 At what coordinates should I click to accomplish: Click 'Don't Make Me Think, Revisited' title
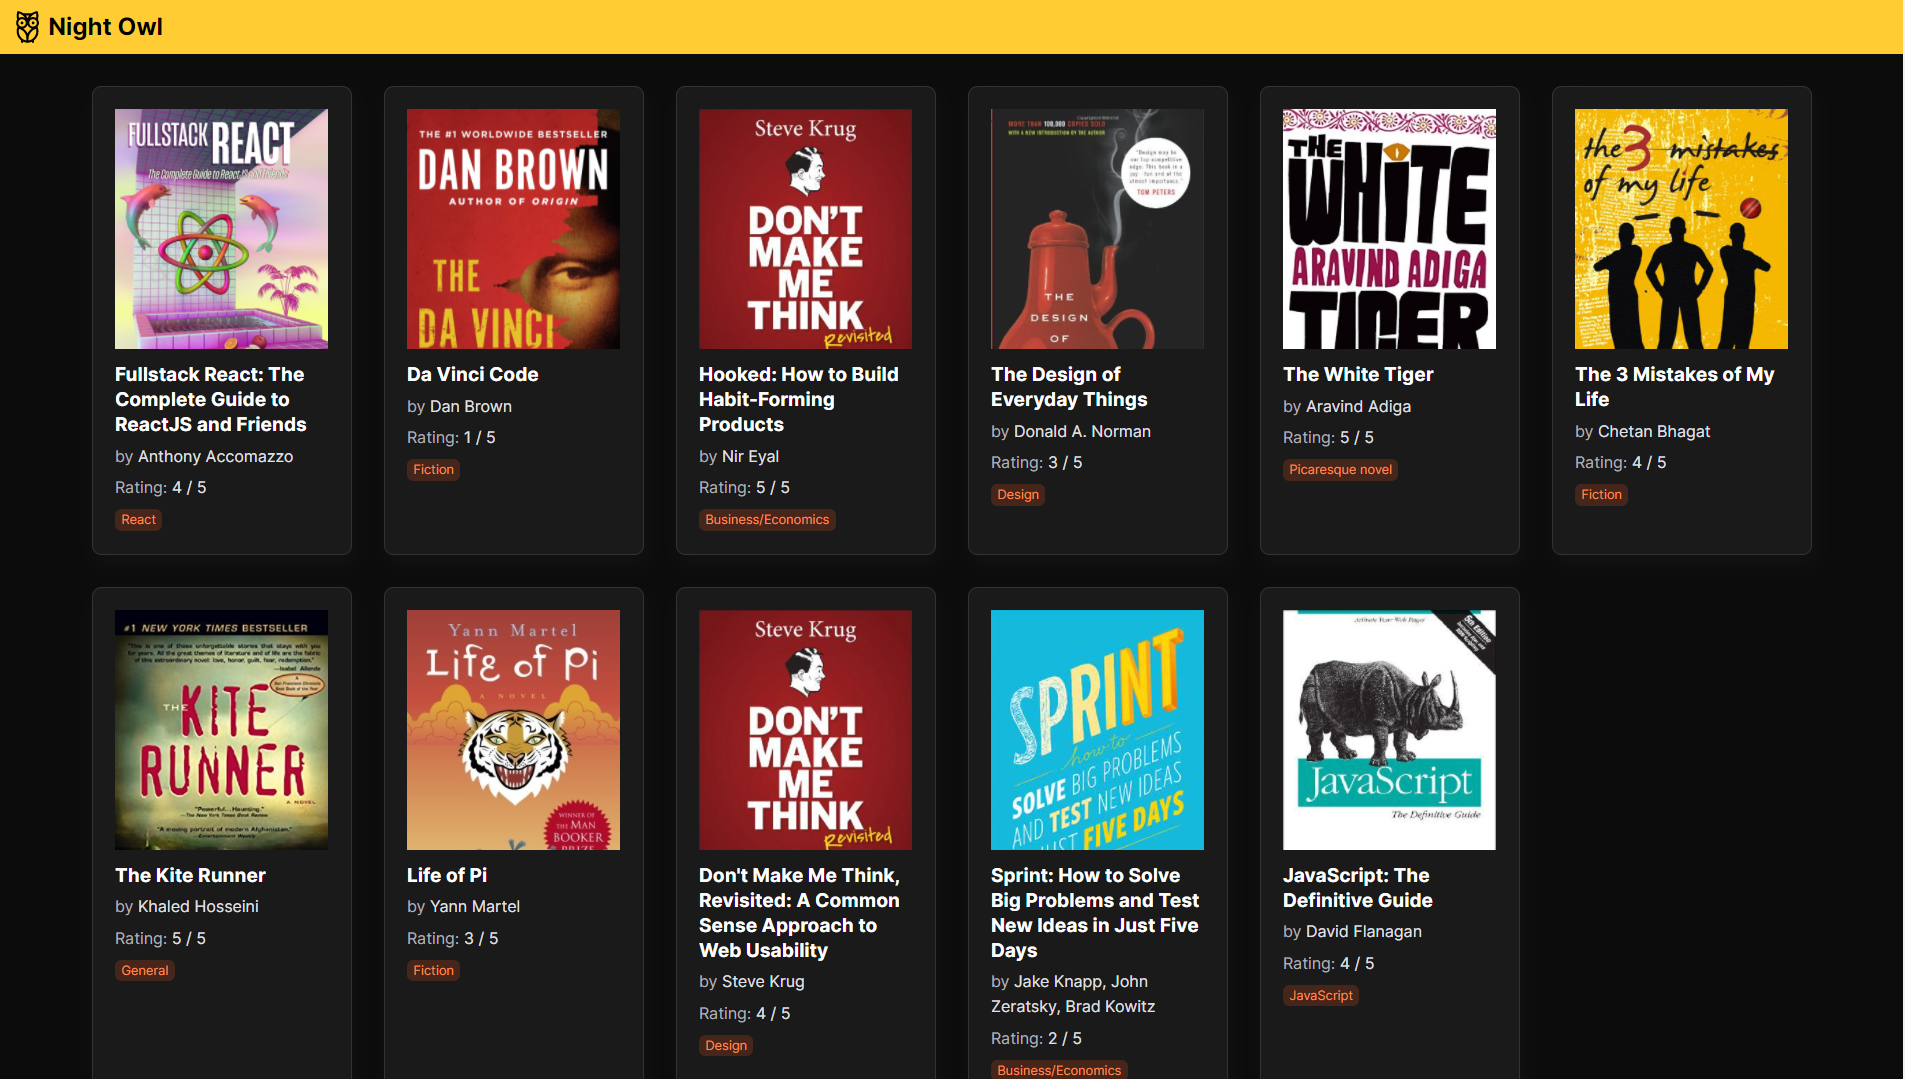coord(800,913)
